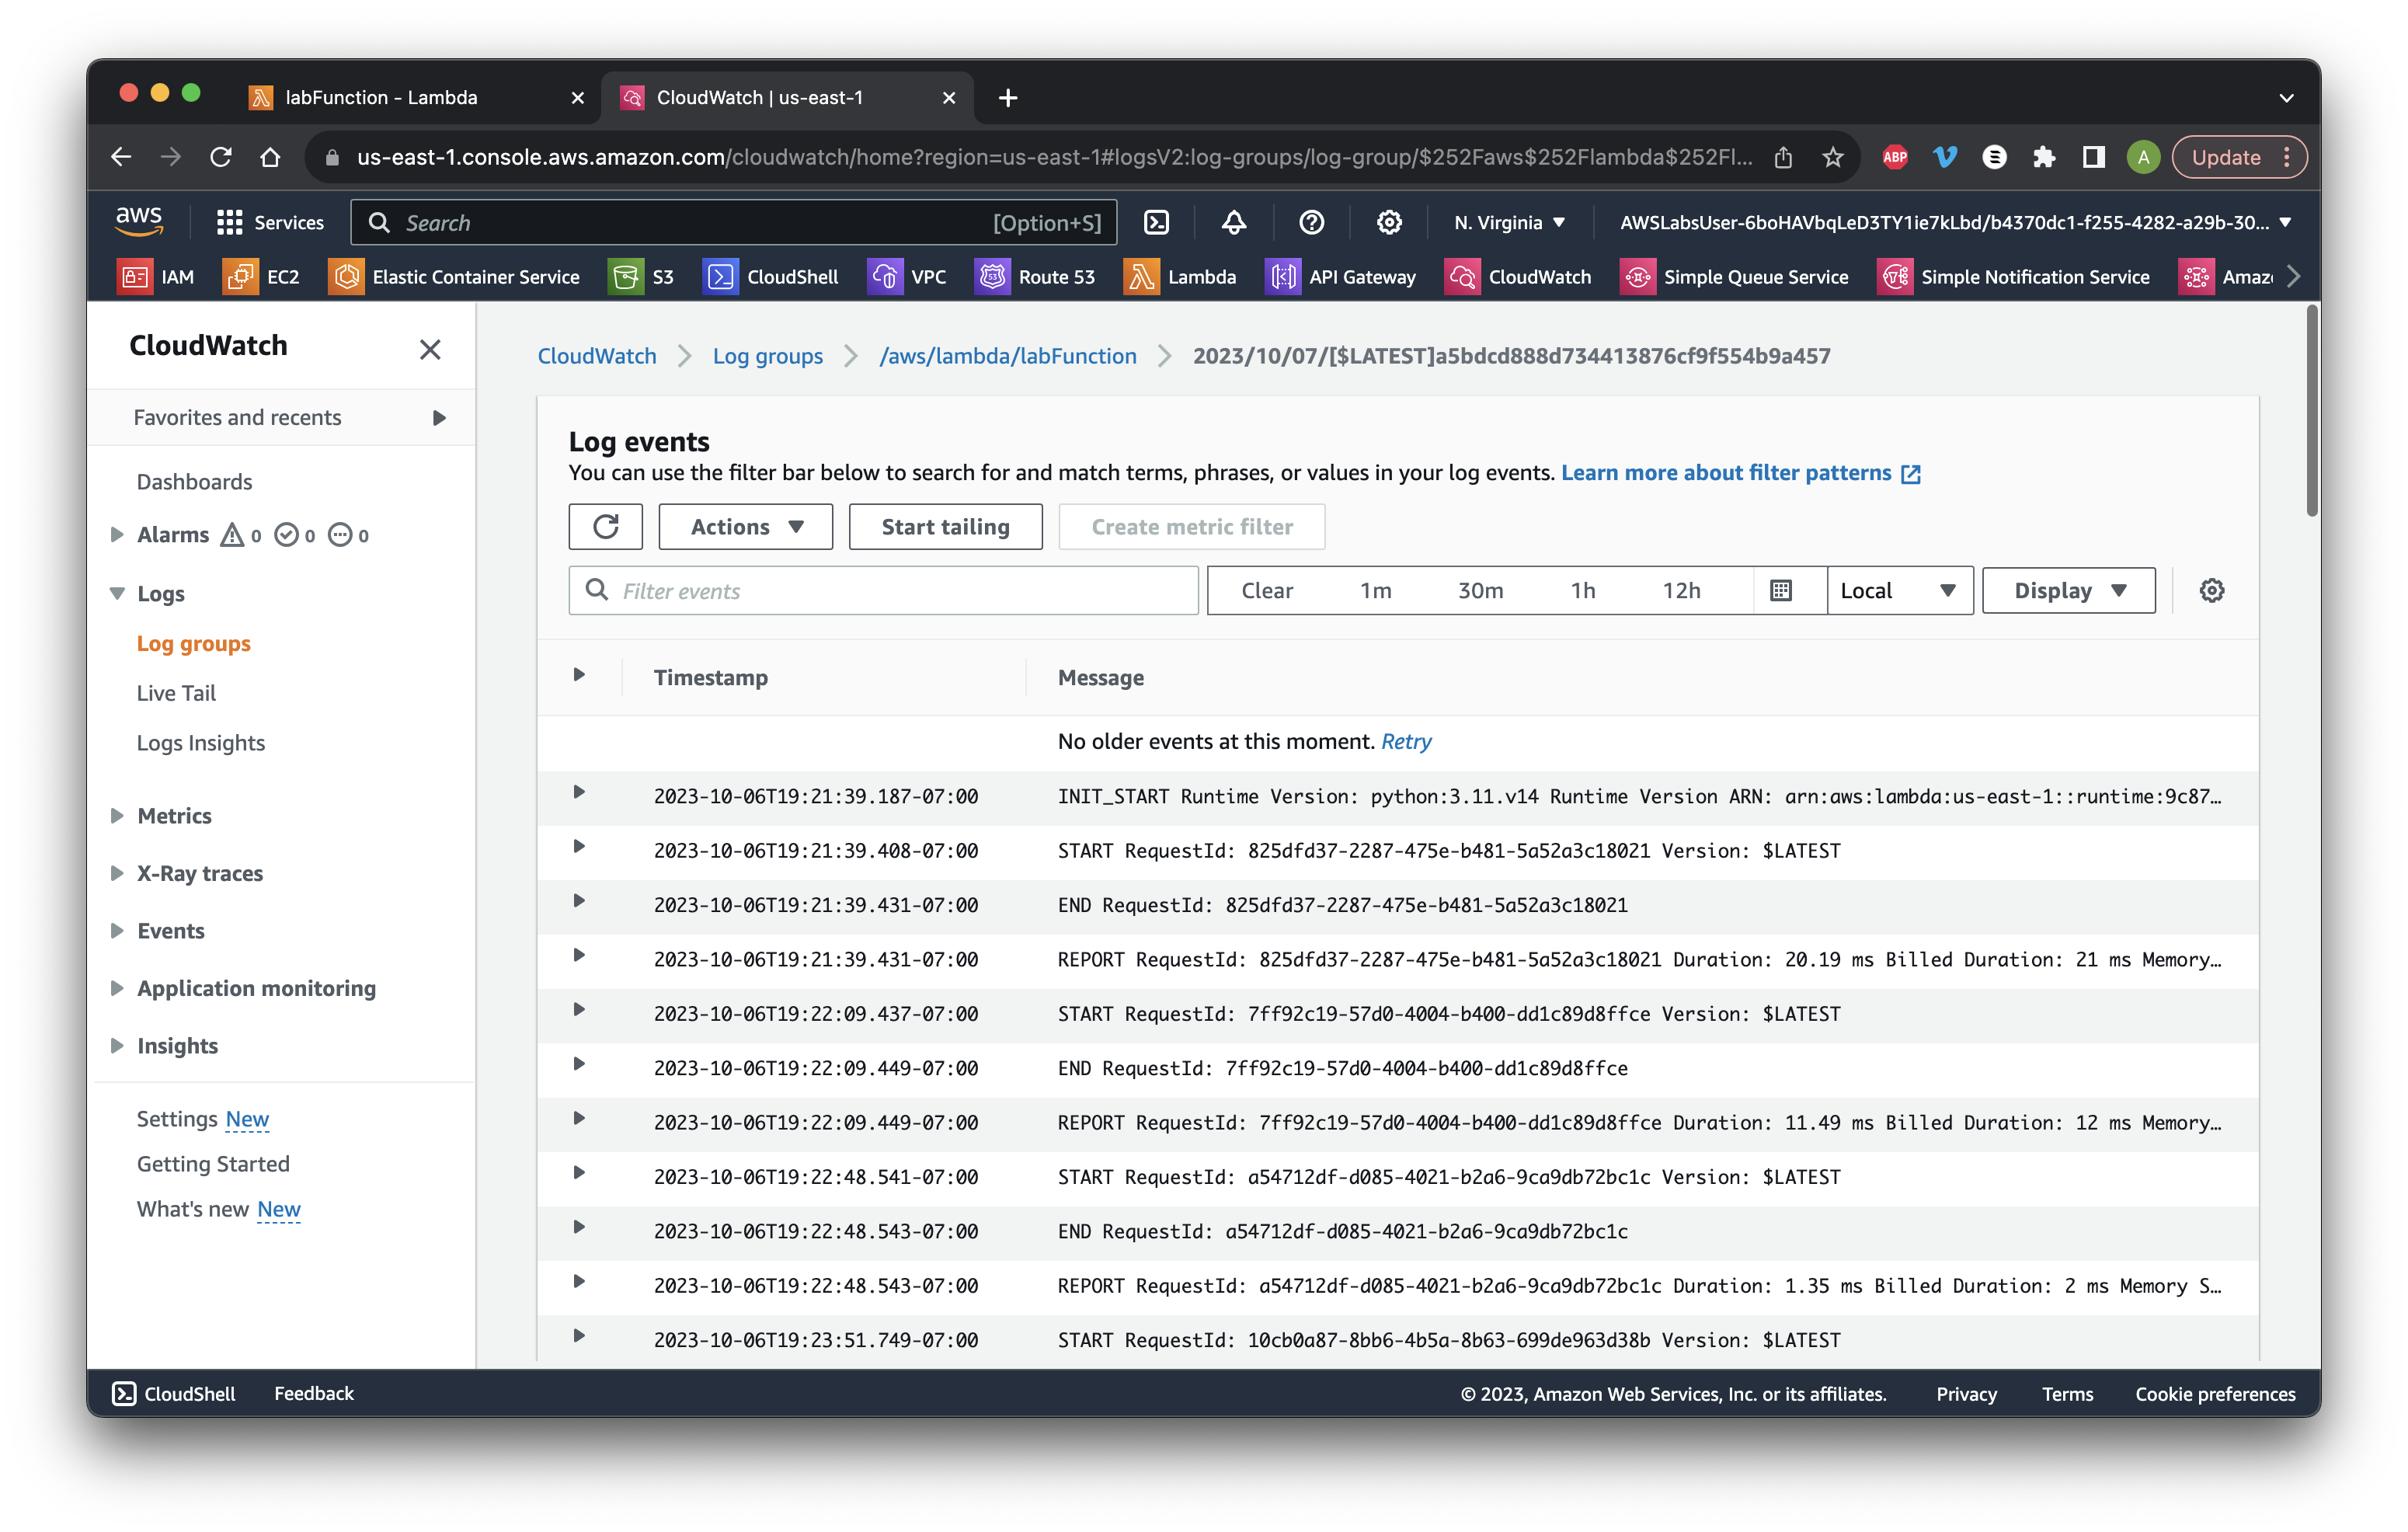Go to /aws/lambda/labFunction breadcrumb

(x=1007, y=356)
